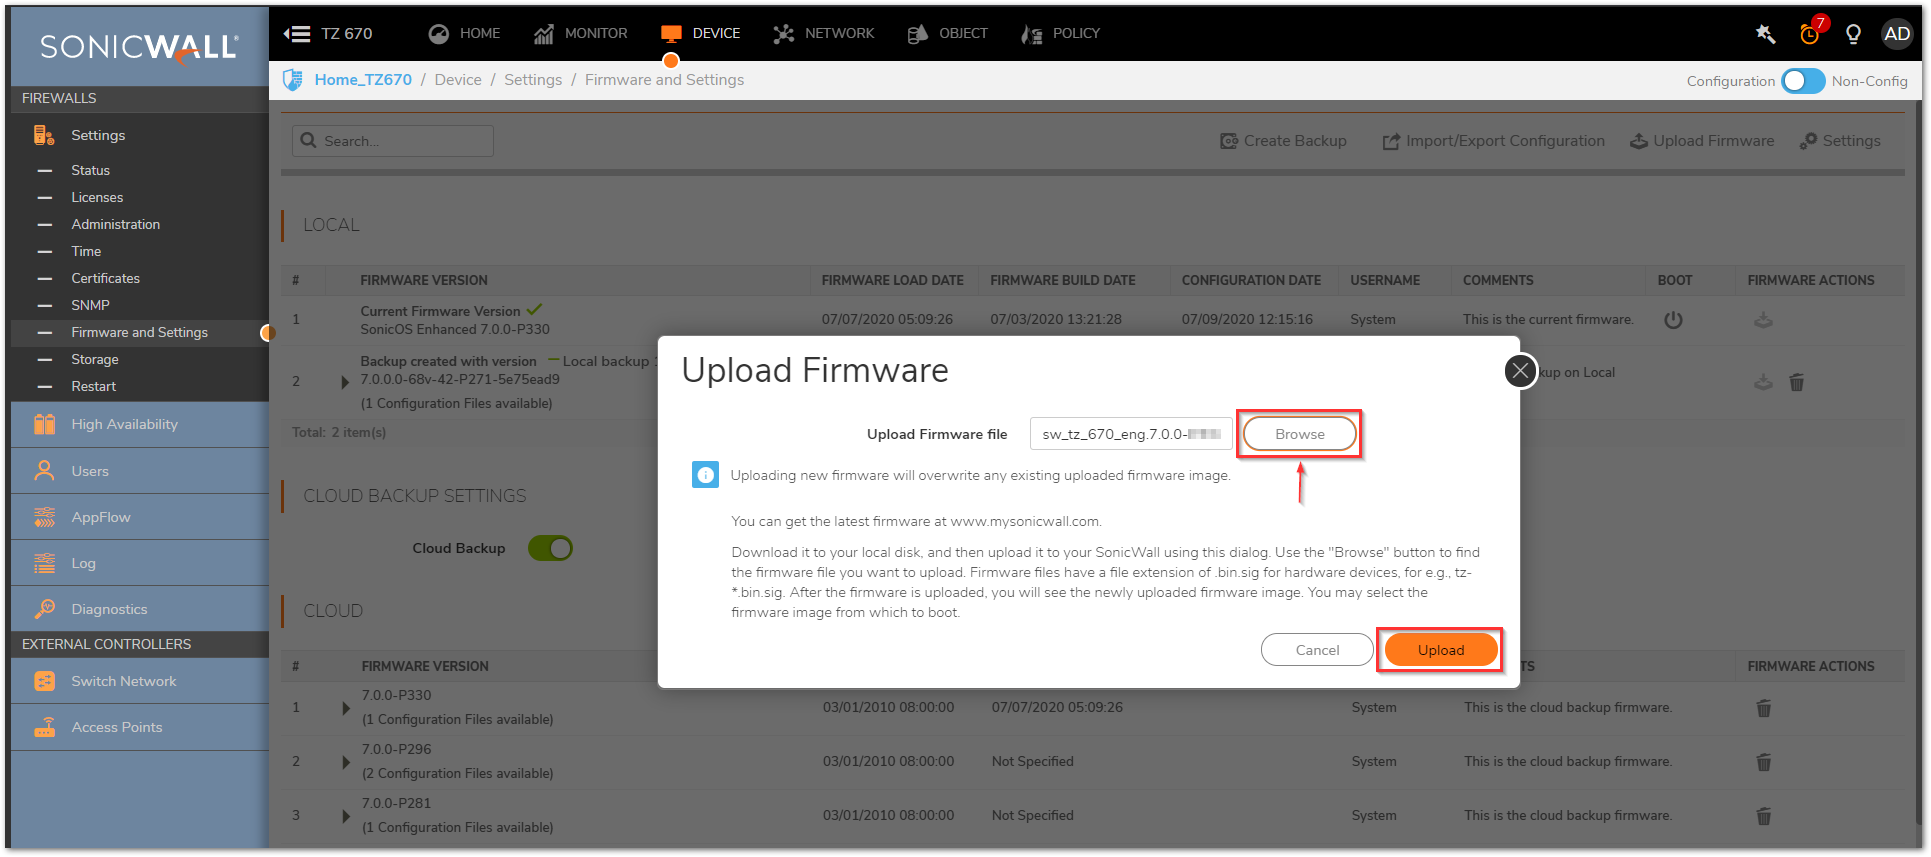Viewport: 1931px width, 857px height.
Task: Open the POLICY top menu
Action: (1061, 34)
